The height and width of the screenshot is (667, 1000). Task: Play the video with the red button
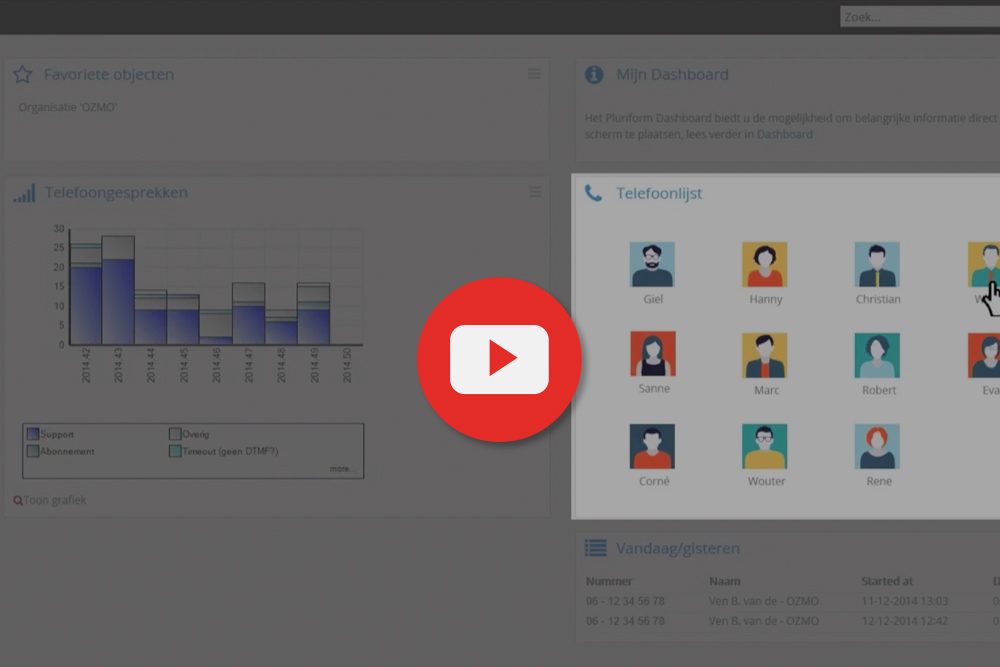[x=499, y=359]
